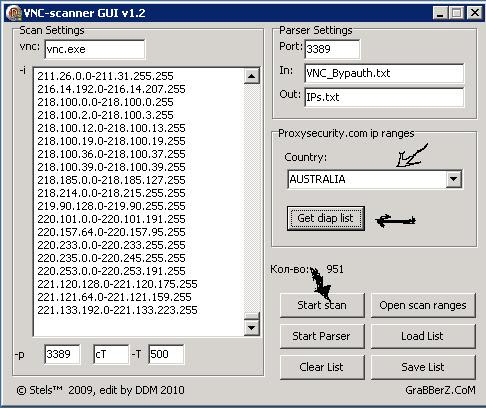
Task: Click the -p port field showing 3389
Action: pyautogui.click(x=62, y=354)
